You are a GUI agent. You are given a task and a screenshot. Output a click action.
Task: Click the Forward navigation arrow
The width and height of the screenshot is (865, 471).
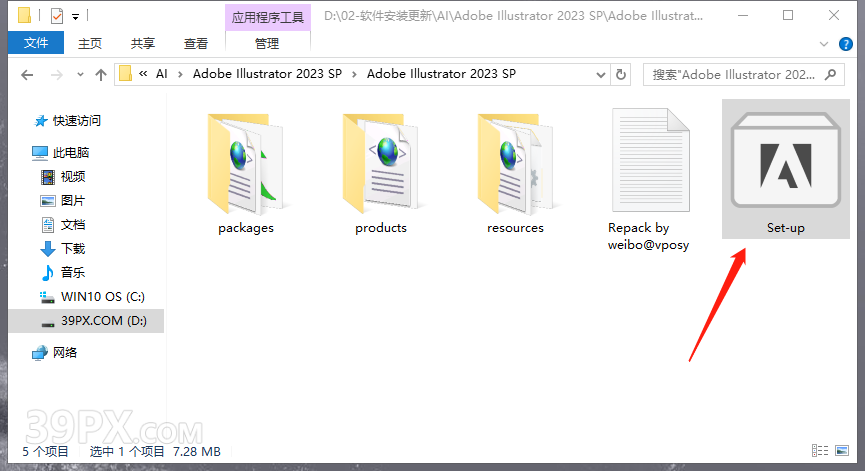tap(57, 75)
